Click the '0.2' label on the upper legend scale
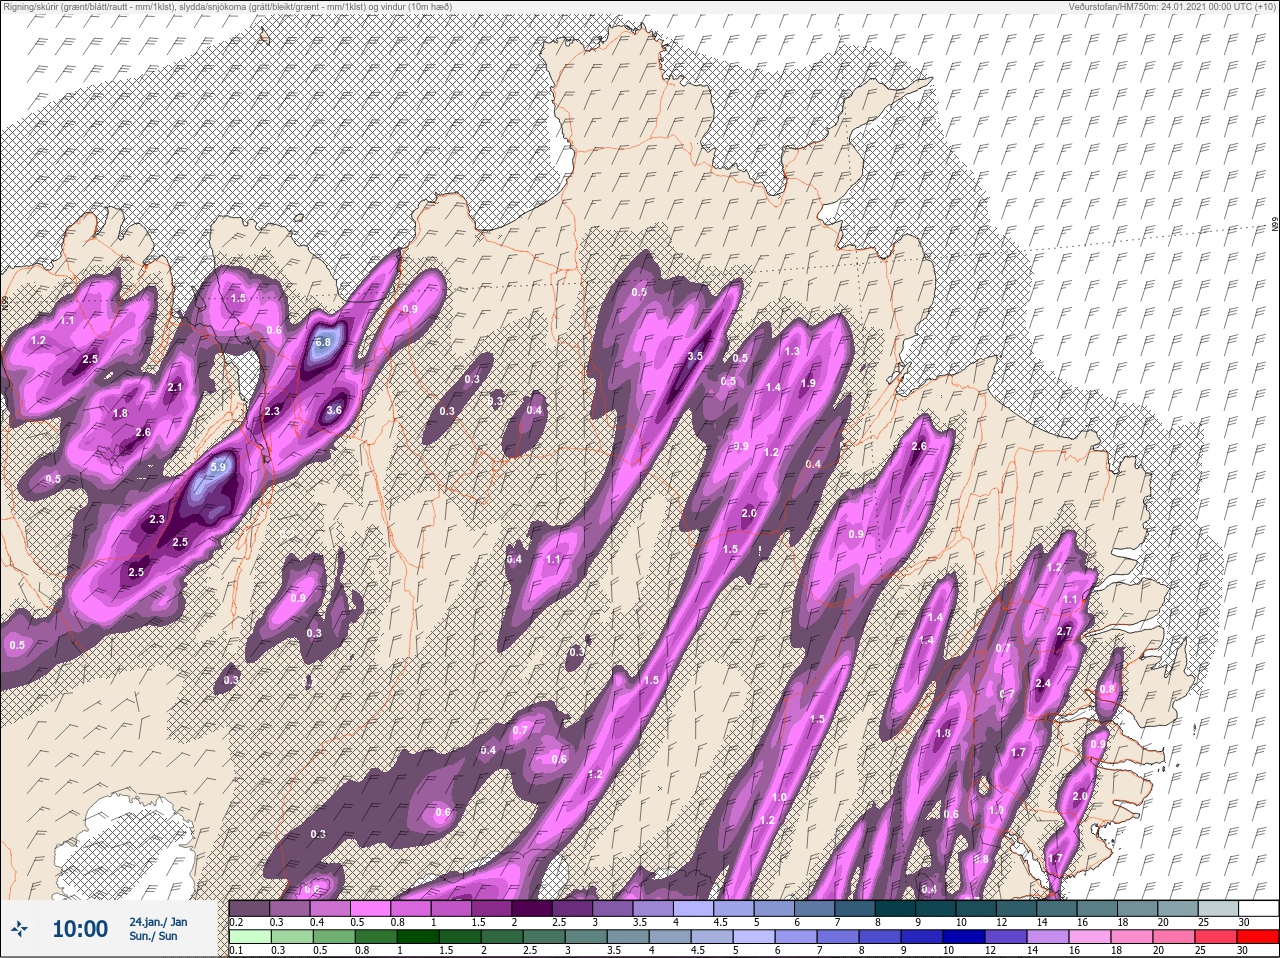The width and height of the screenshot is (1280, 958). click(x=235, y=922)
